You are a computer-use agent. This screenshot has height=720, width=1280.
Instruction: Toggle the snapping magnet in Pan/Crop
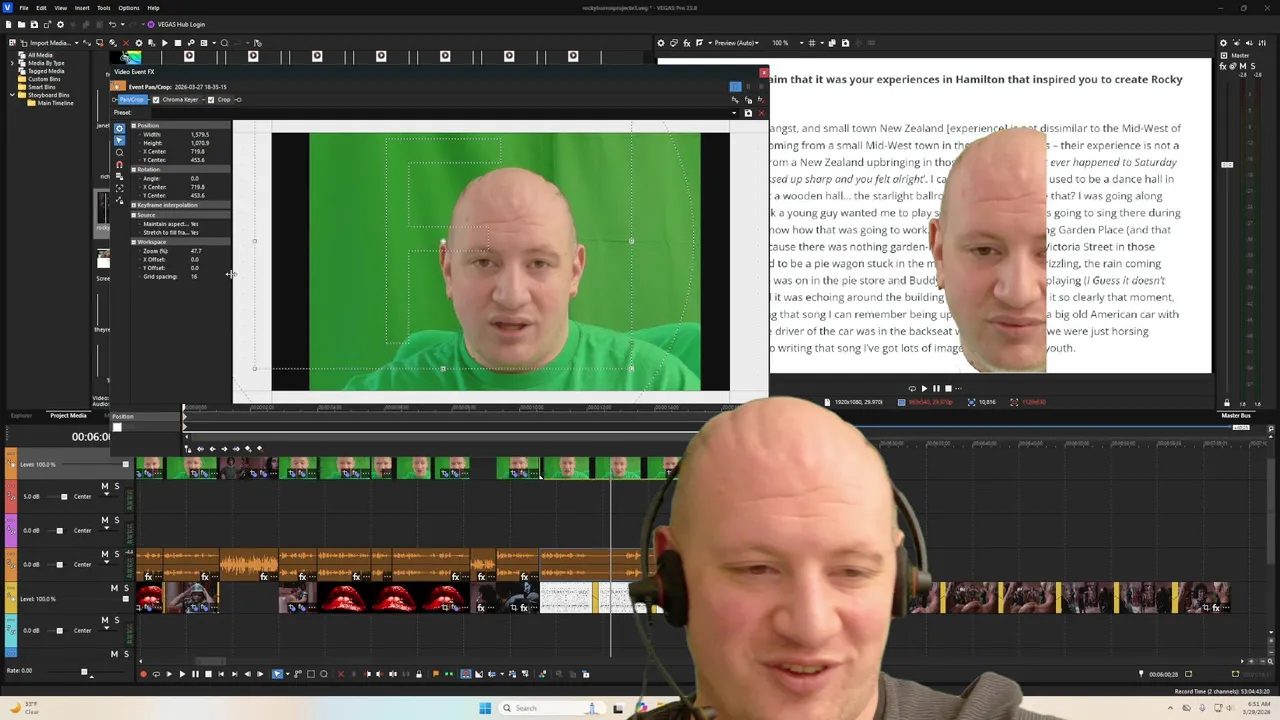point(120,164)
